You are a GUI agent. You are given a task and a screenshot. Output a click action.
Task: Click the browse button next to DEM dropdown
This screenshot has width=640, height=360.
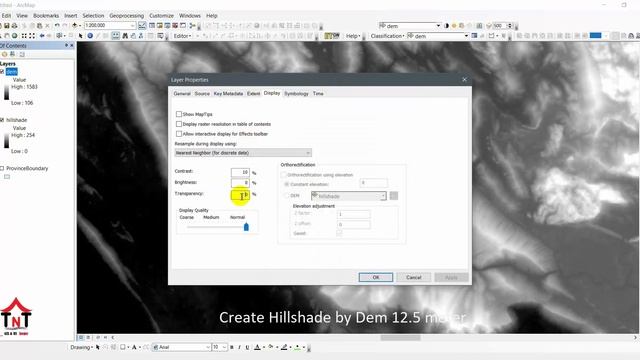393,196
